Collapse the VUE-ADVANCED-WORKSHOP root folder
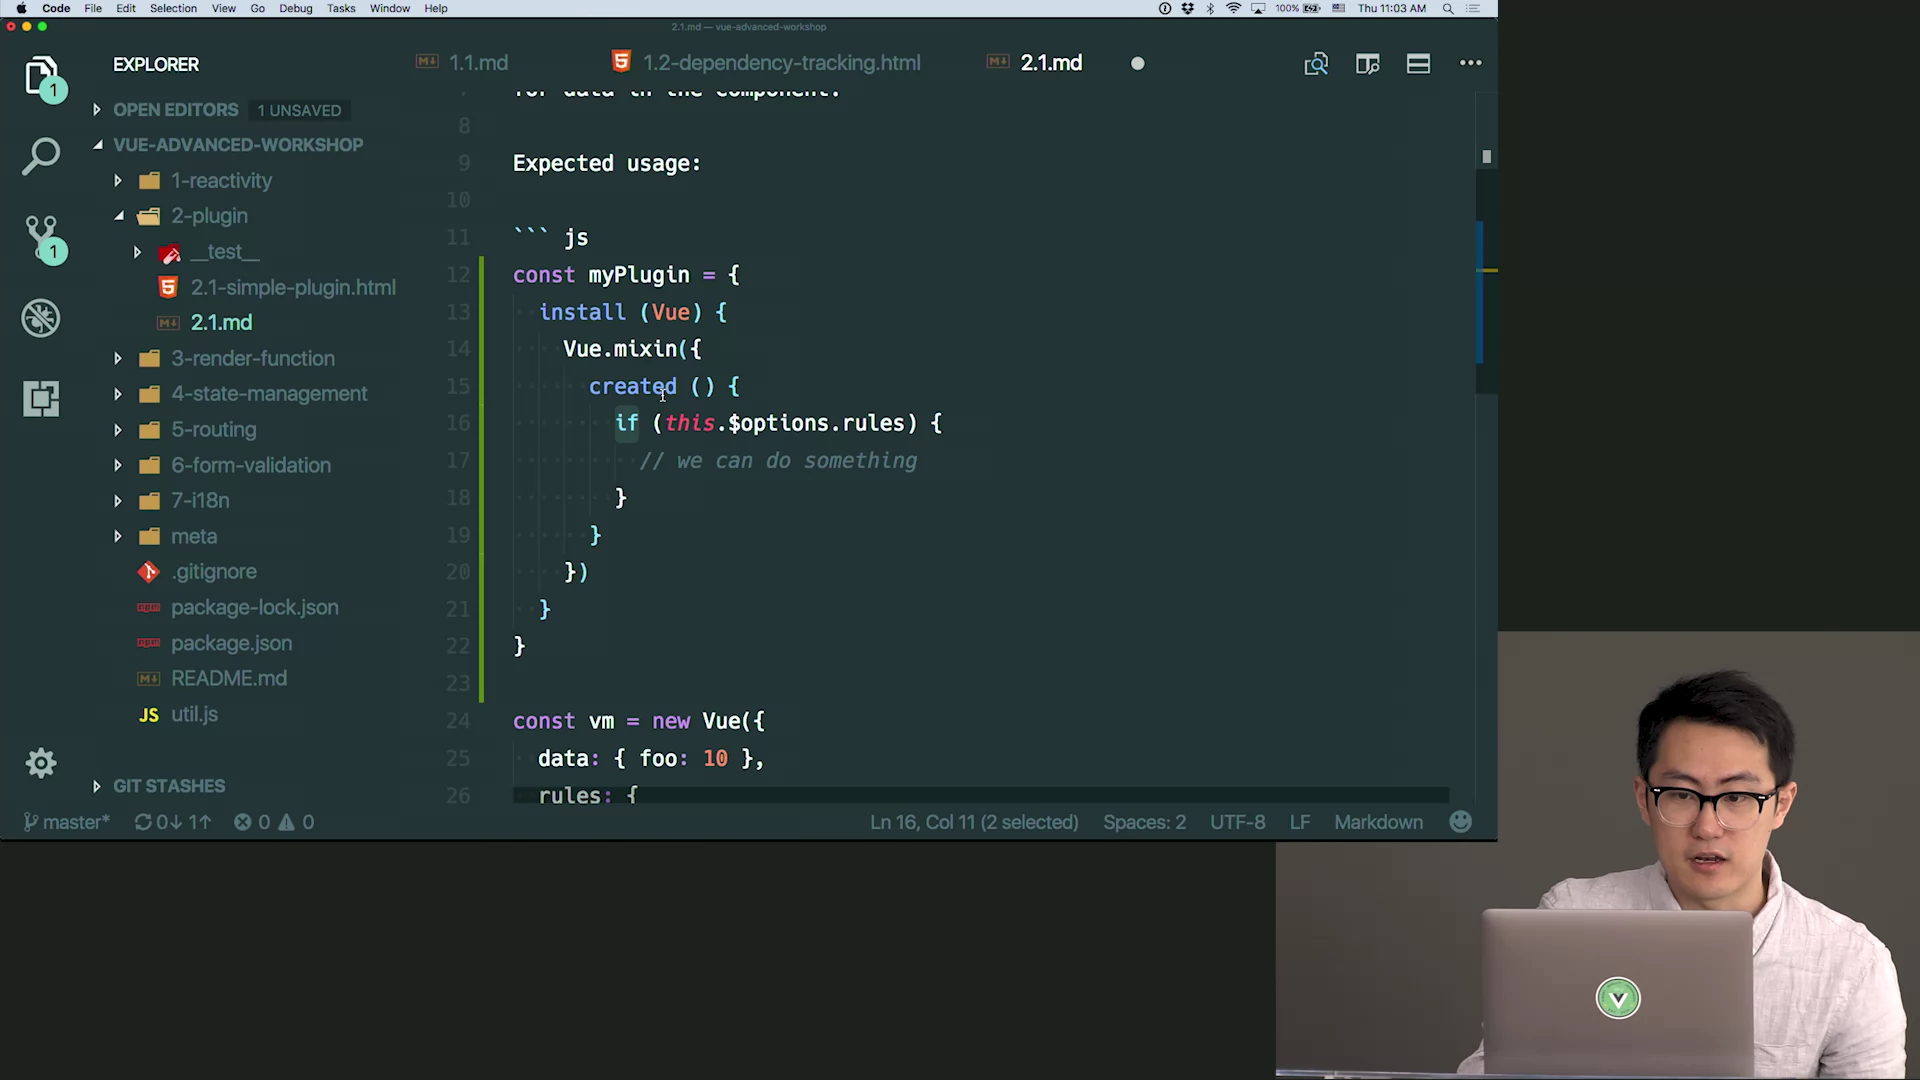 [x=98, y=145]
